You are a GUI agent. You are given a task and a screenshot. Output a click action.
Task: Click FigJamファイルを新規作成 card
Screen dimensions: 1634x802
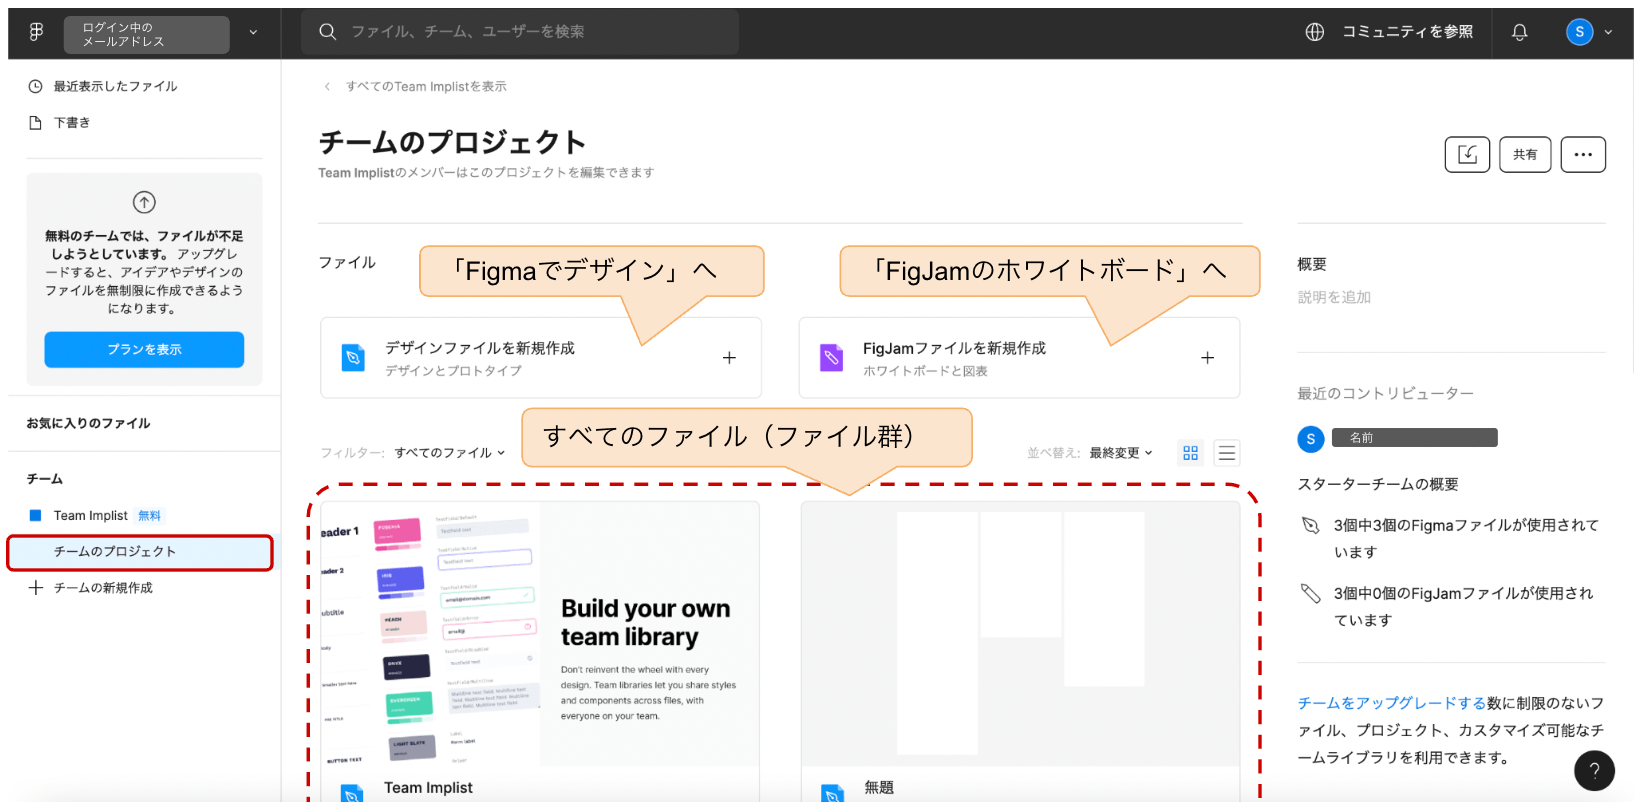point(1019,358)
